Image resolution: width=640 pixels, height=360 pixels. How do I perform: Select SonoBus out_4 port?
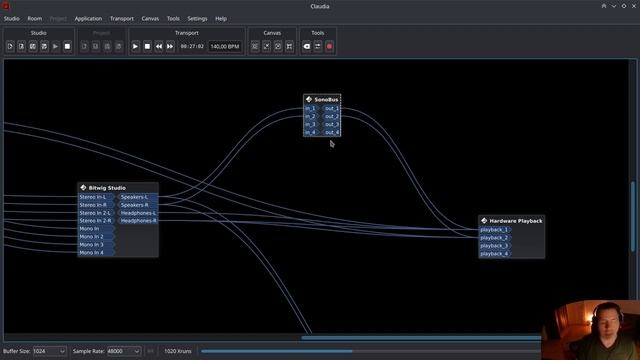click(331, 132)
